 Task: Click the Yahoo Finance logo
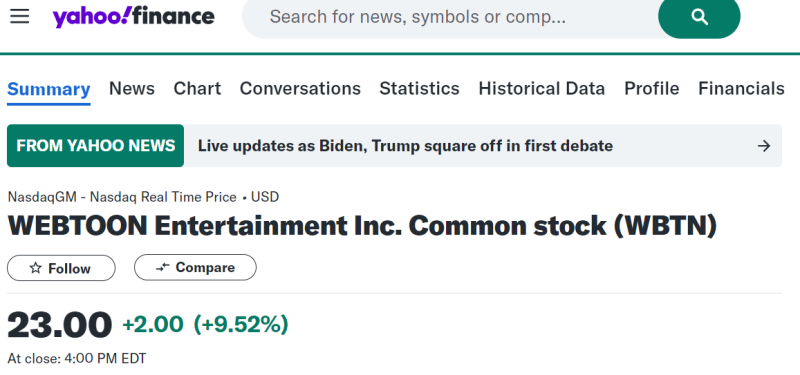click(133, 17)
